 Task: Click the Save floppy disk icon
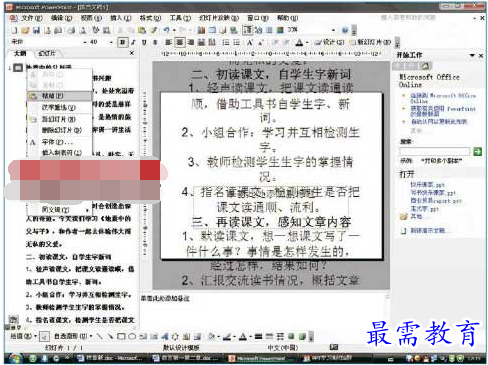pyautogui.click(x=36, y=30)
